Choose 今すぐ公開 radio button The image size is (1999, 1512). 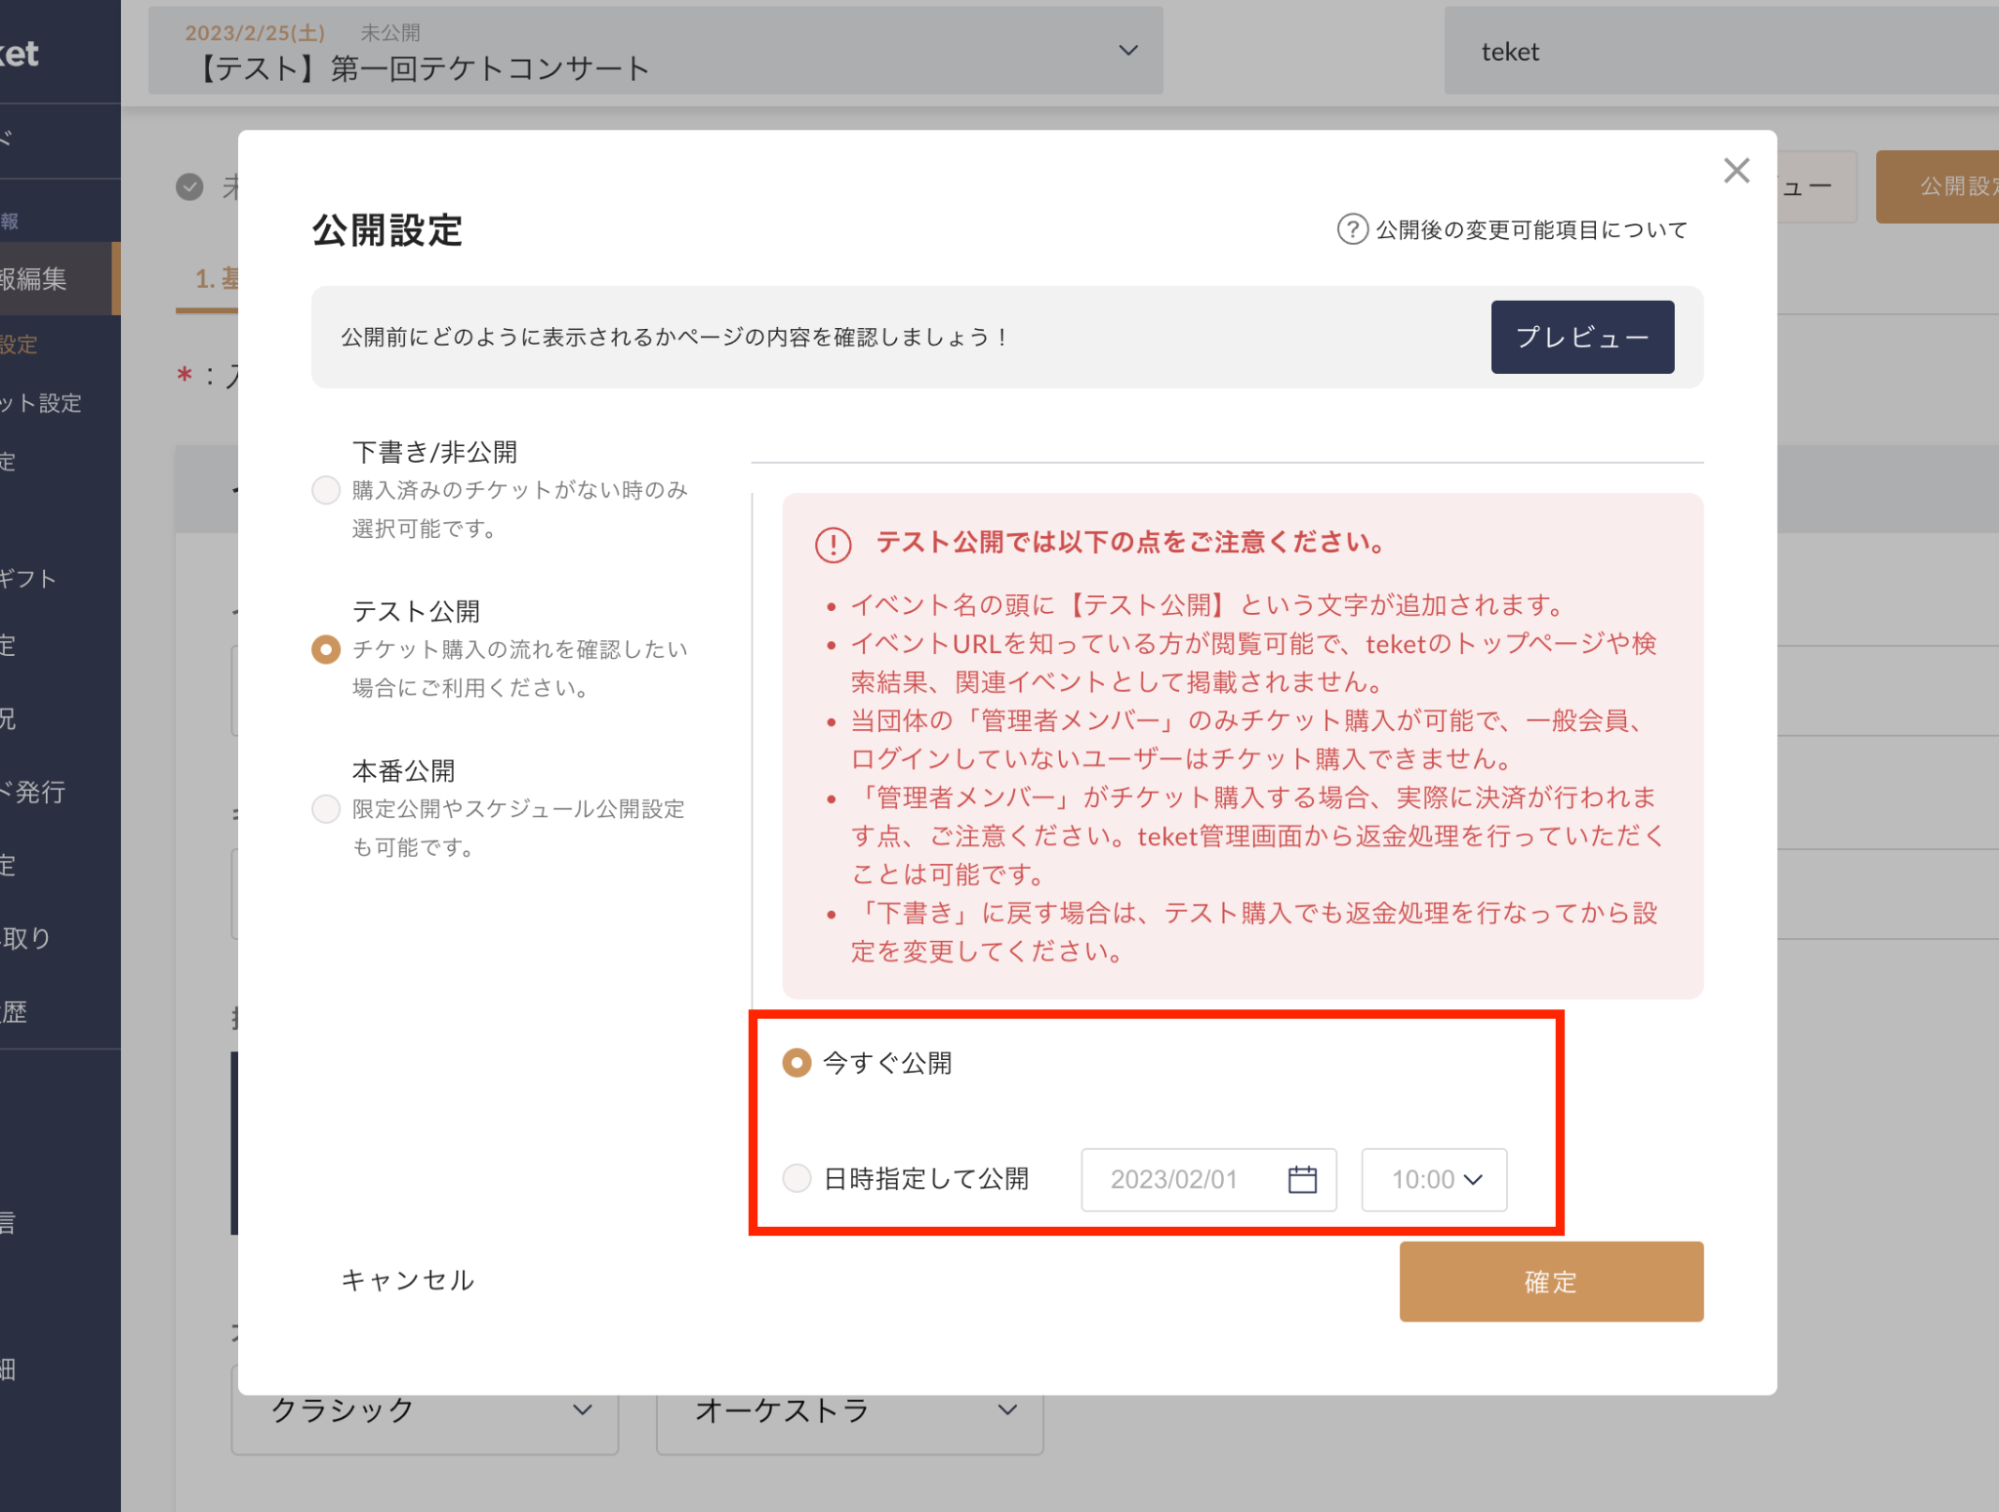(x=797, y=1062)
